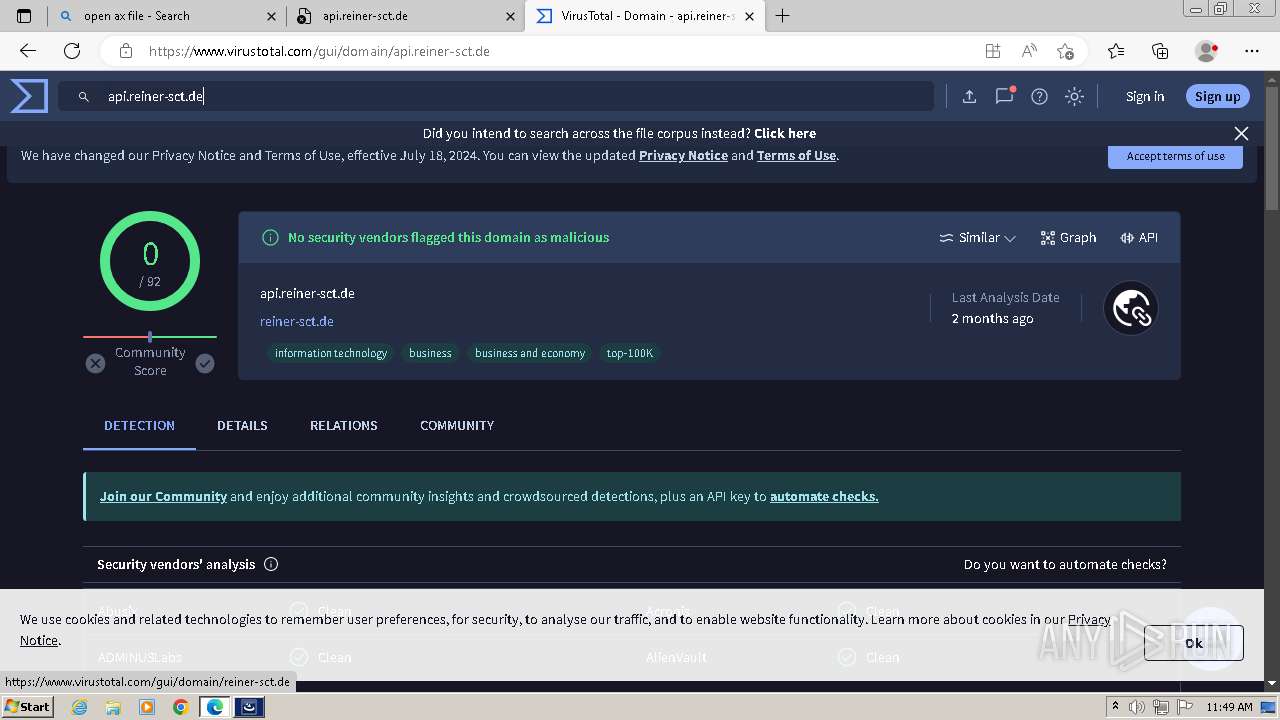Screen dimensions: 1280x720
Task: Click the 'business' tag
Action: click(430, 353)
